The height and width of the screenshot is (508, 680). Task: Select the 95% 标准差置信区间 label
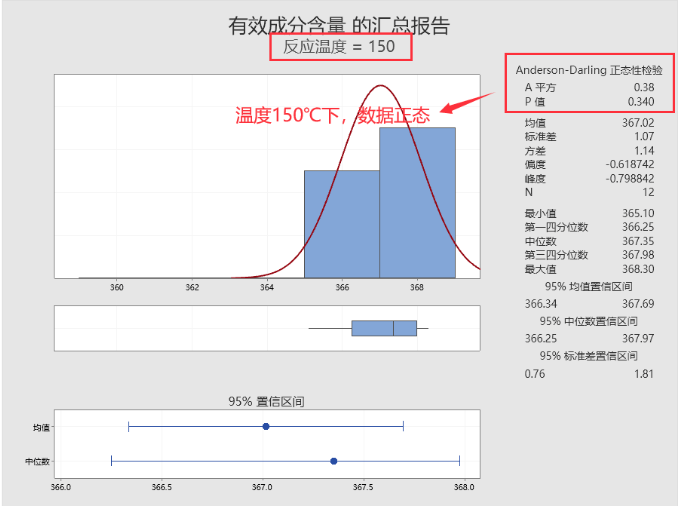coord(587,356)
